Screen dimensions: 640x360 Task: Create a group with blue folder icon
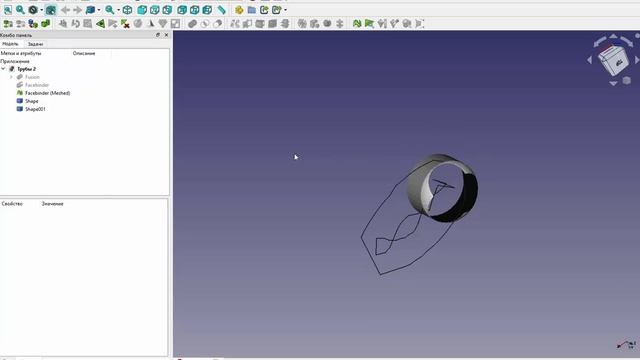pyautogui.click(x=251, y=10)
